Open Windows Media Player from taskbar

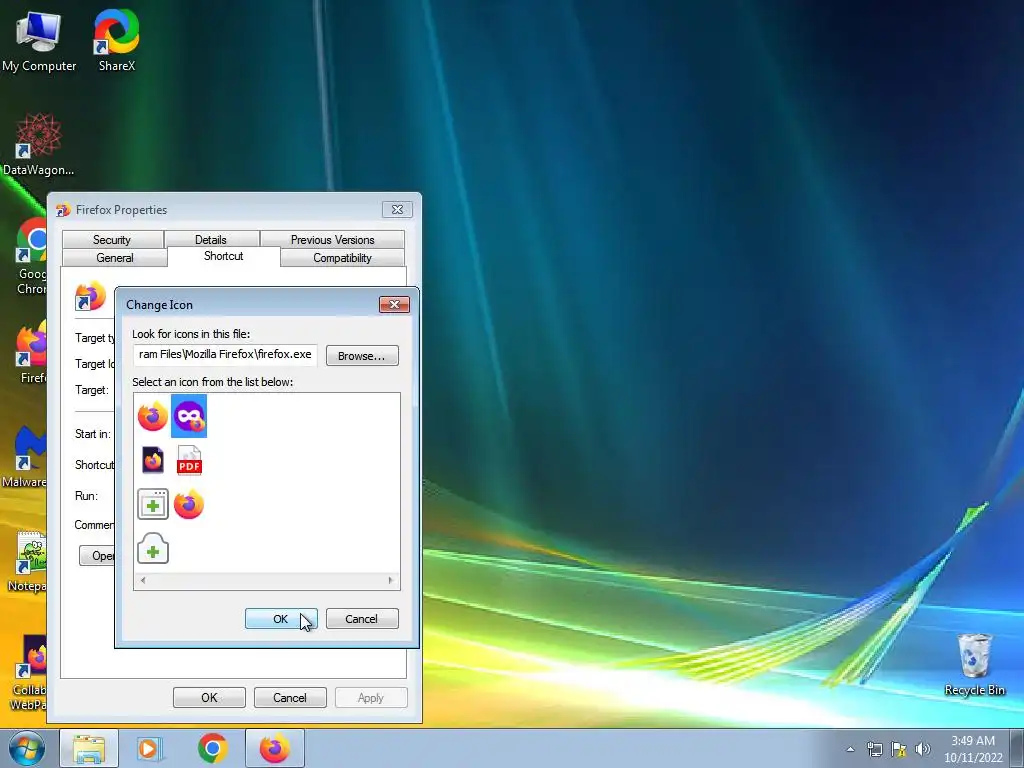tap(150, 748)
